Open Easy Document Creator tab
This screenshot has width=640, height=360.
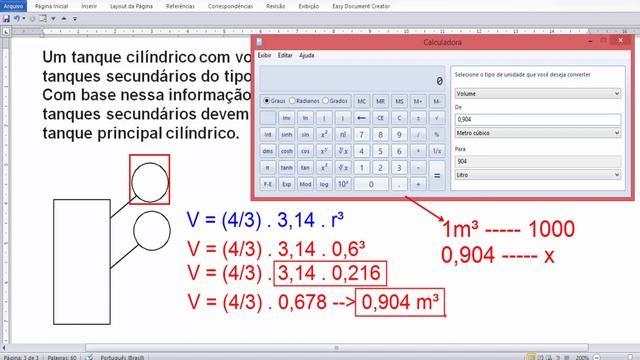361,6
